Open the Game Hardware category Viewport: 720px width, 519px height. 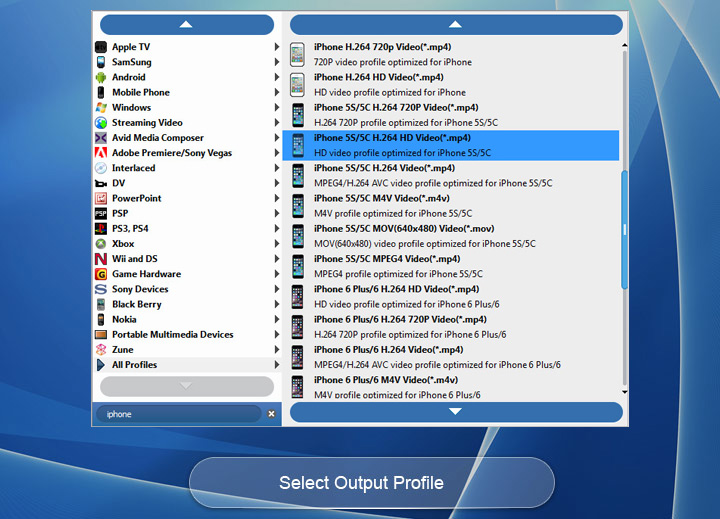pos(187,274)
